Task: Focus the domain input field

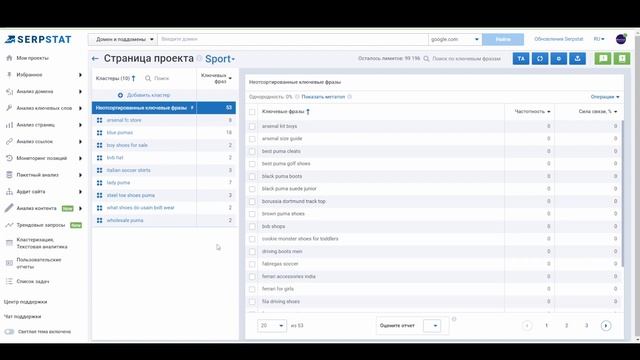Action: (x=293, y=39)
